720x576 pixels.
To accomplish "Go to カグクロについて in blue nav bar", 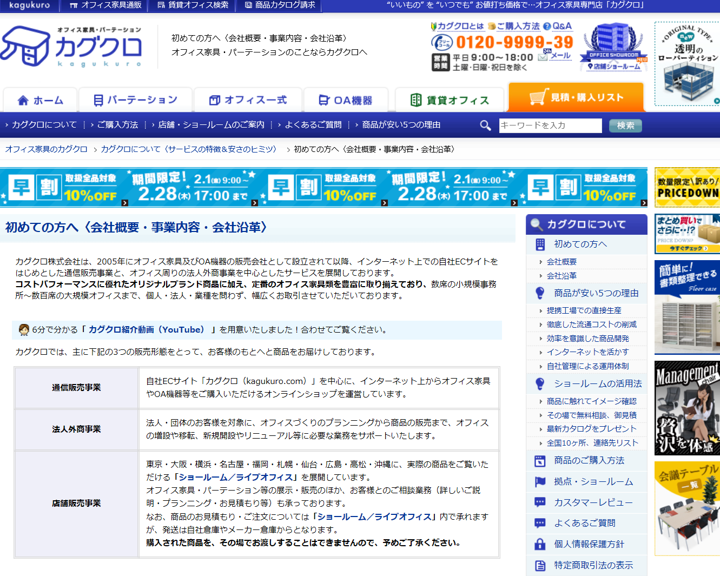I will tap(44, 124).
